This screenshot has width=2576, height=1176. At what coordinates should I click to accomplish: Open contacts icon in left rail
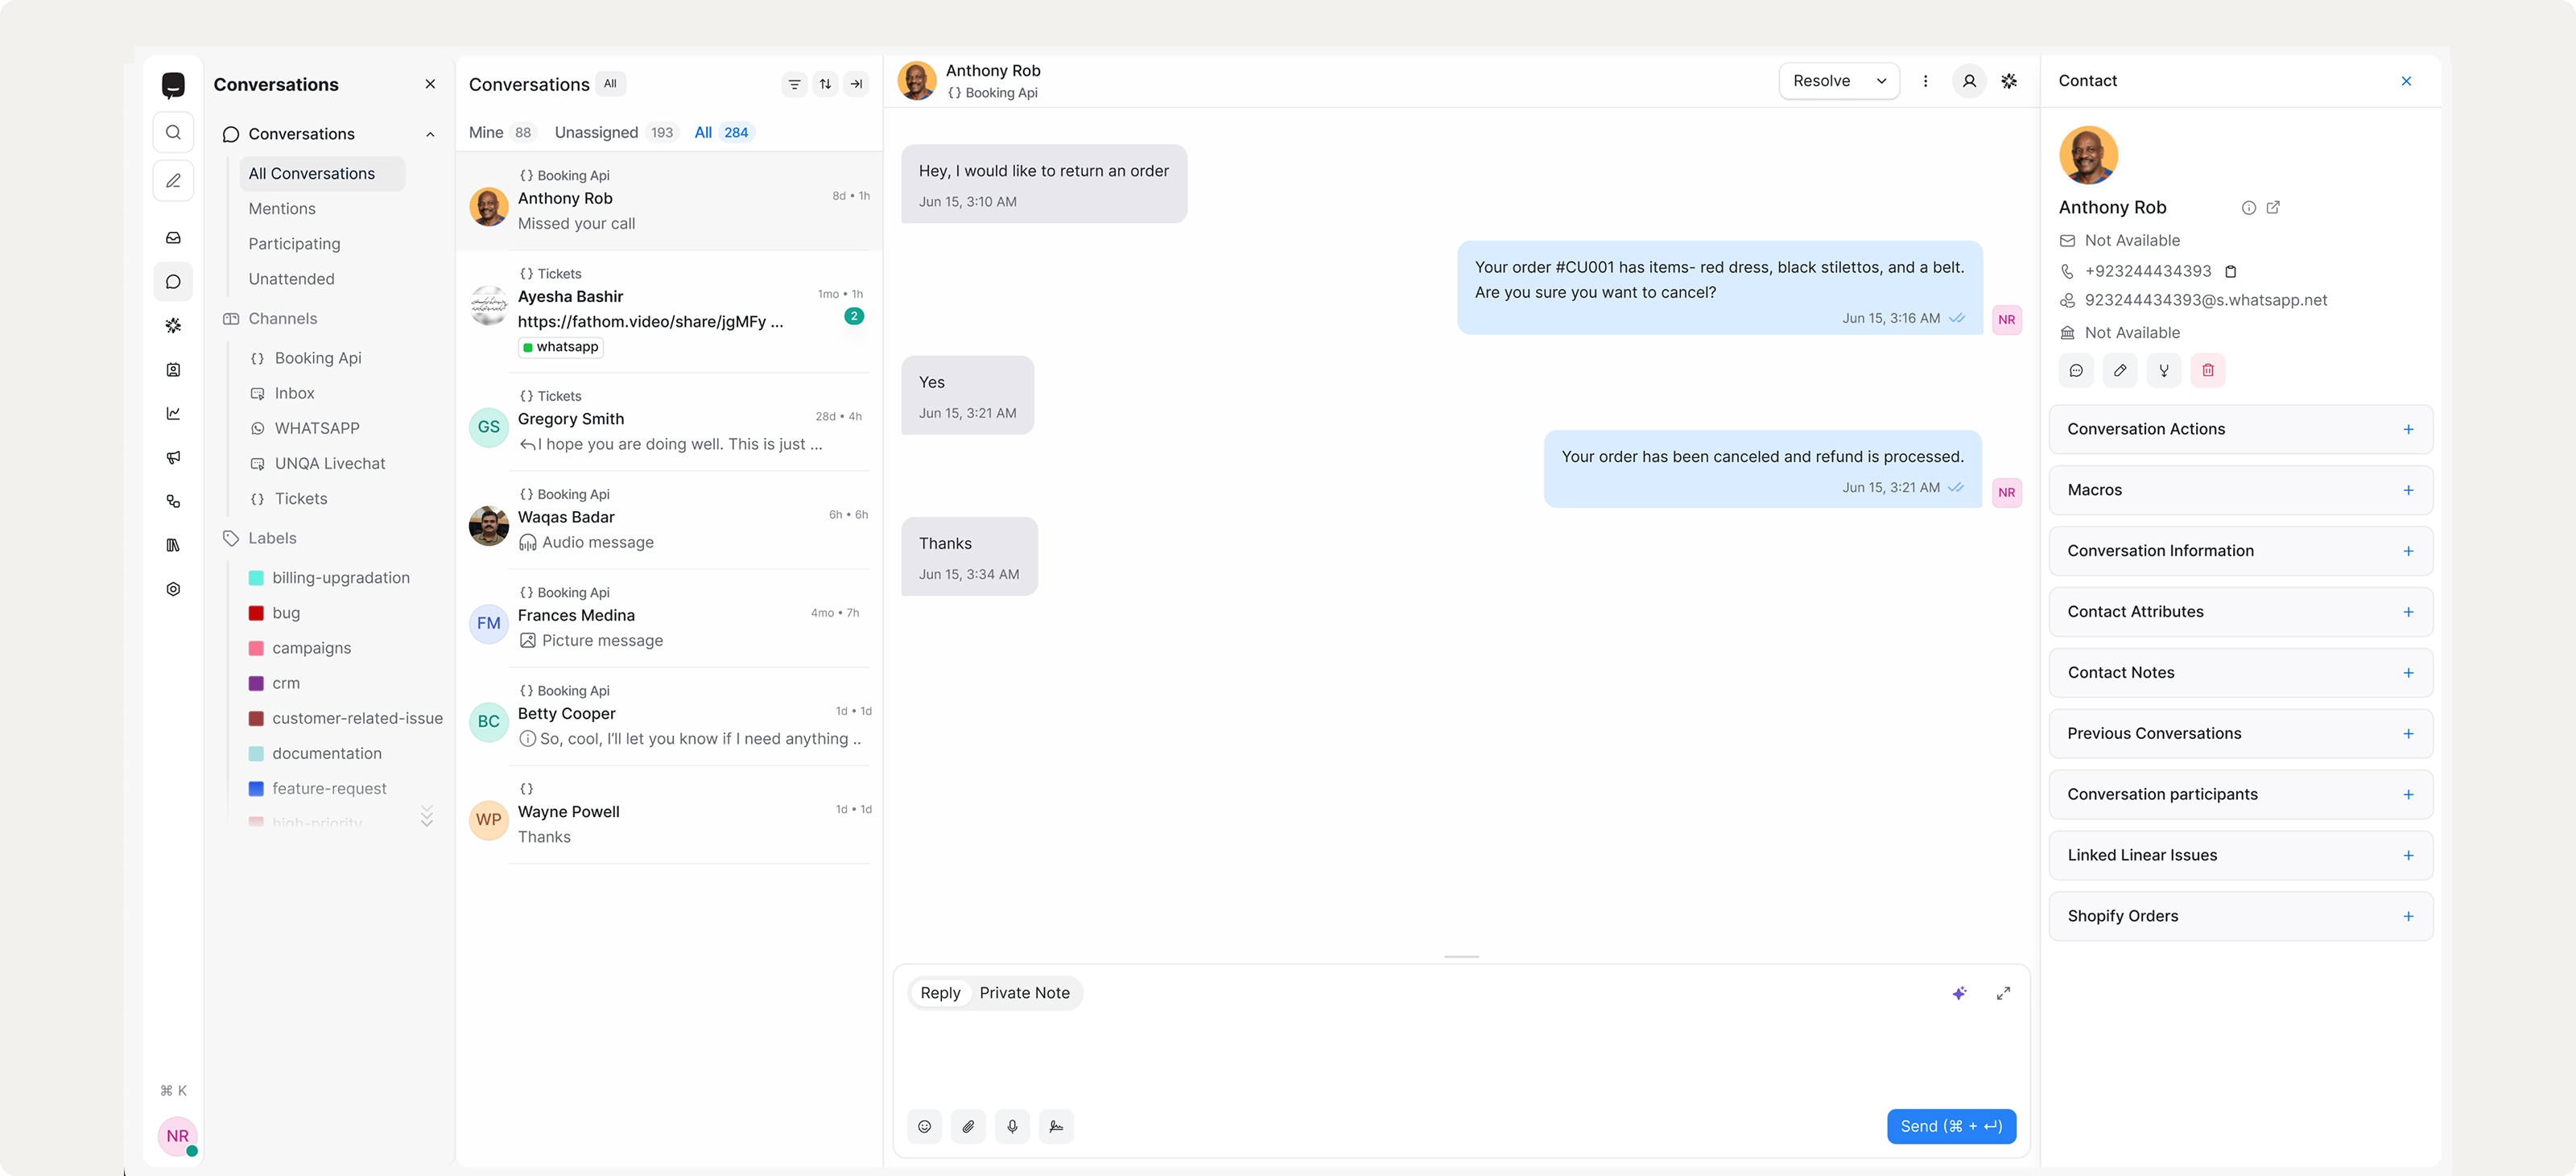tap(173, 370)
